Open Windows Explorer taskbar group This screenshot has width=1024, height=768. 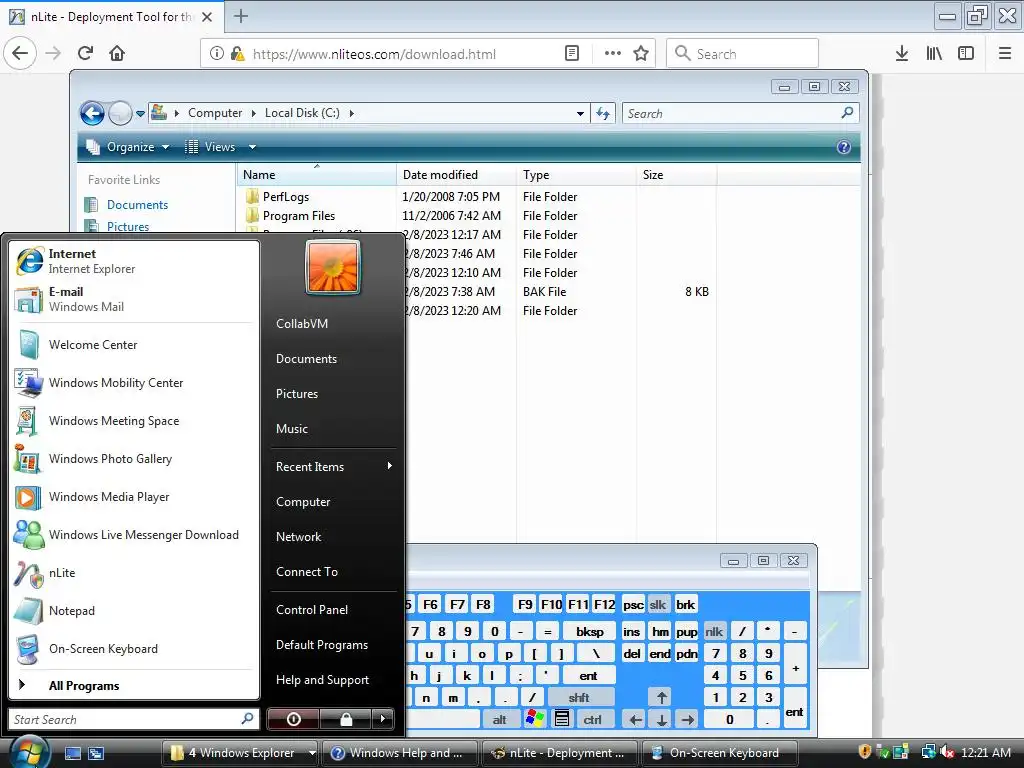(240, 752)
